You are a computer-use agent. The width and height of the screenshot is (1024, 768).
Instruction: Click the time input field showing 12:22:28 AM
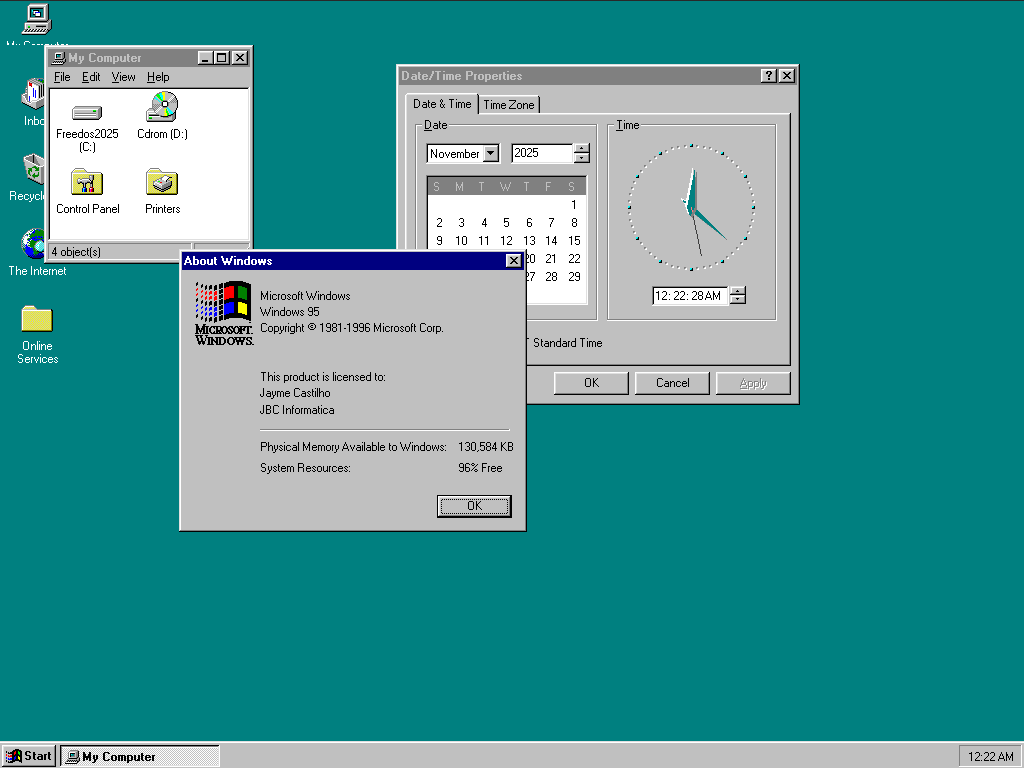pyautogui.click(x=689, y=296)
